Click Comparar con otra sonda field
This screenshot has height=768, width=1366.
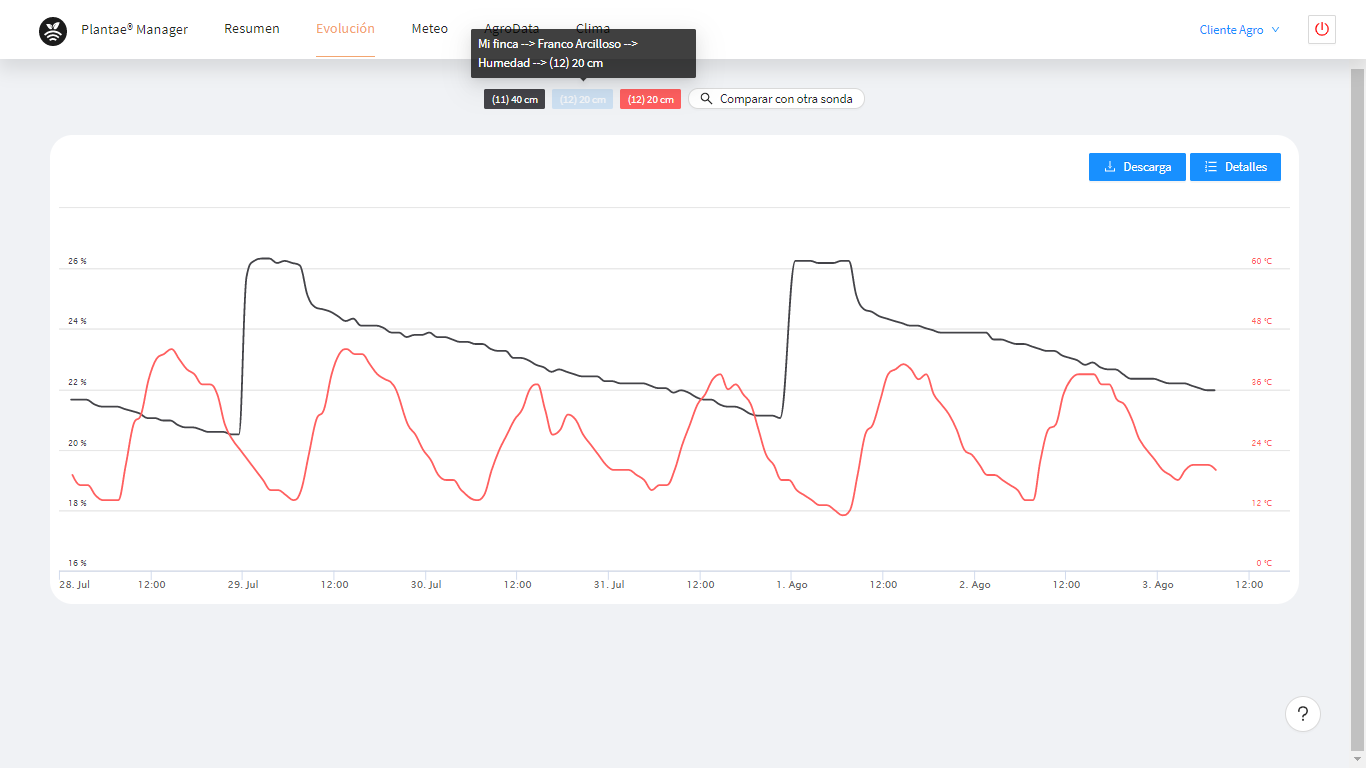point(776,99)
